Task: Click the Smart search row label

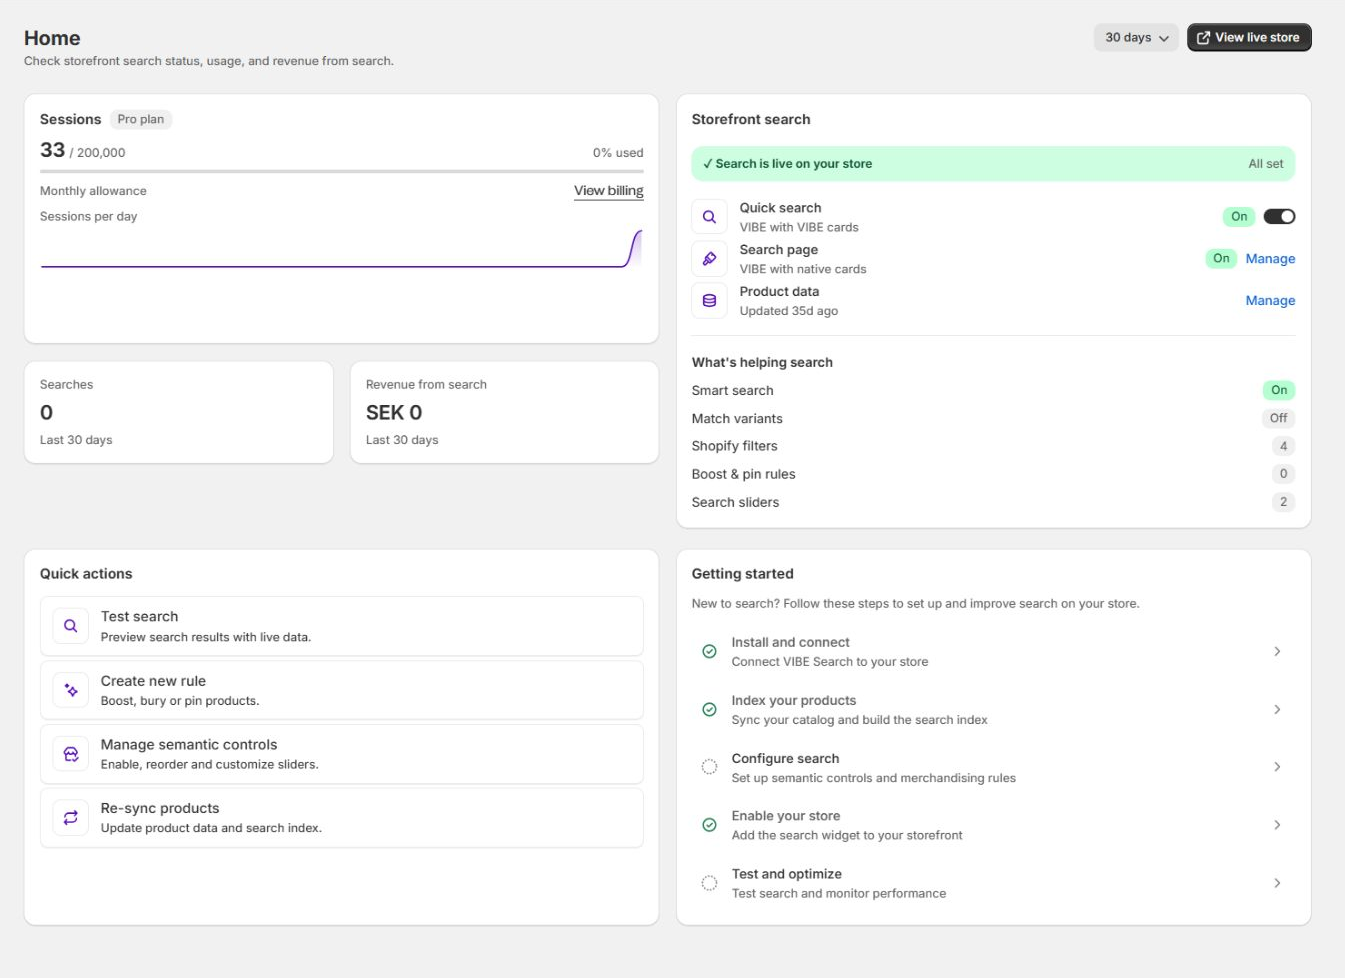Action: click(x=732, y=391)
